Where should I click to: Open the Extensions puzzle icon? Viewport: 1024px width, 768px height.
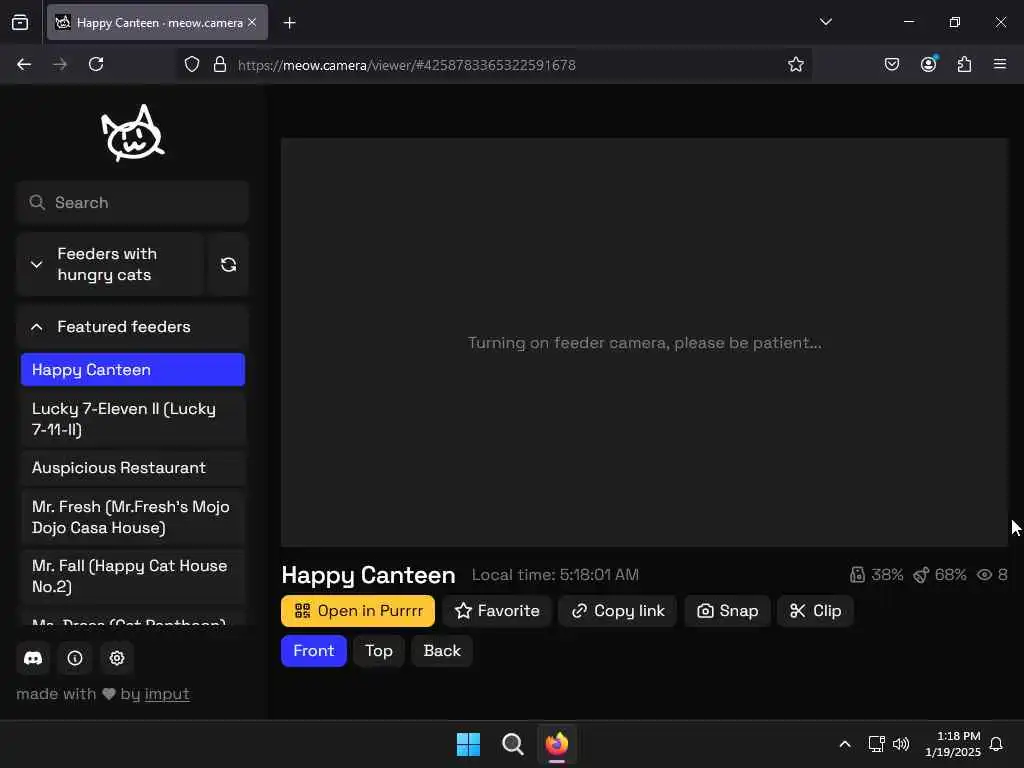coord(964,64)
